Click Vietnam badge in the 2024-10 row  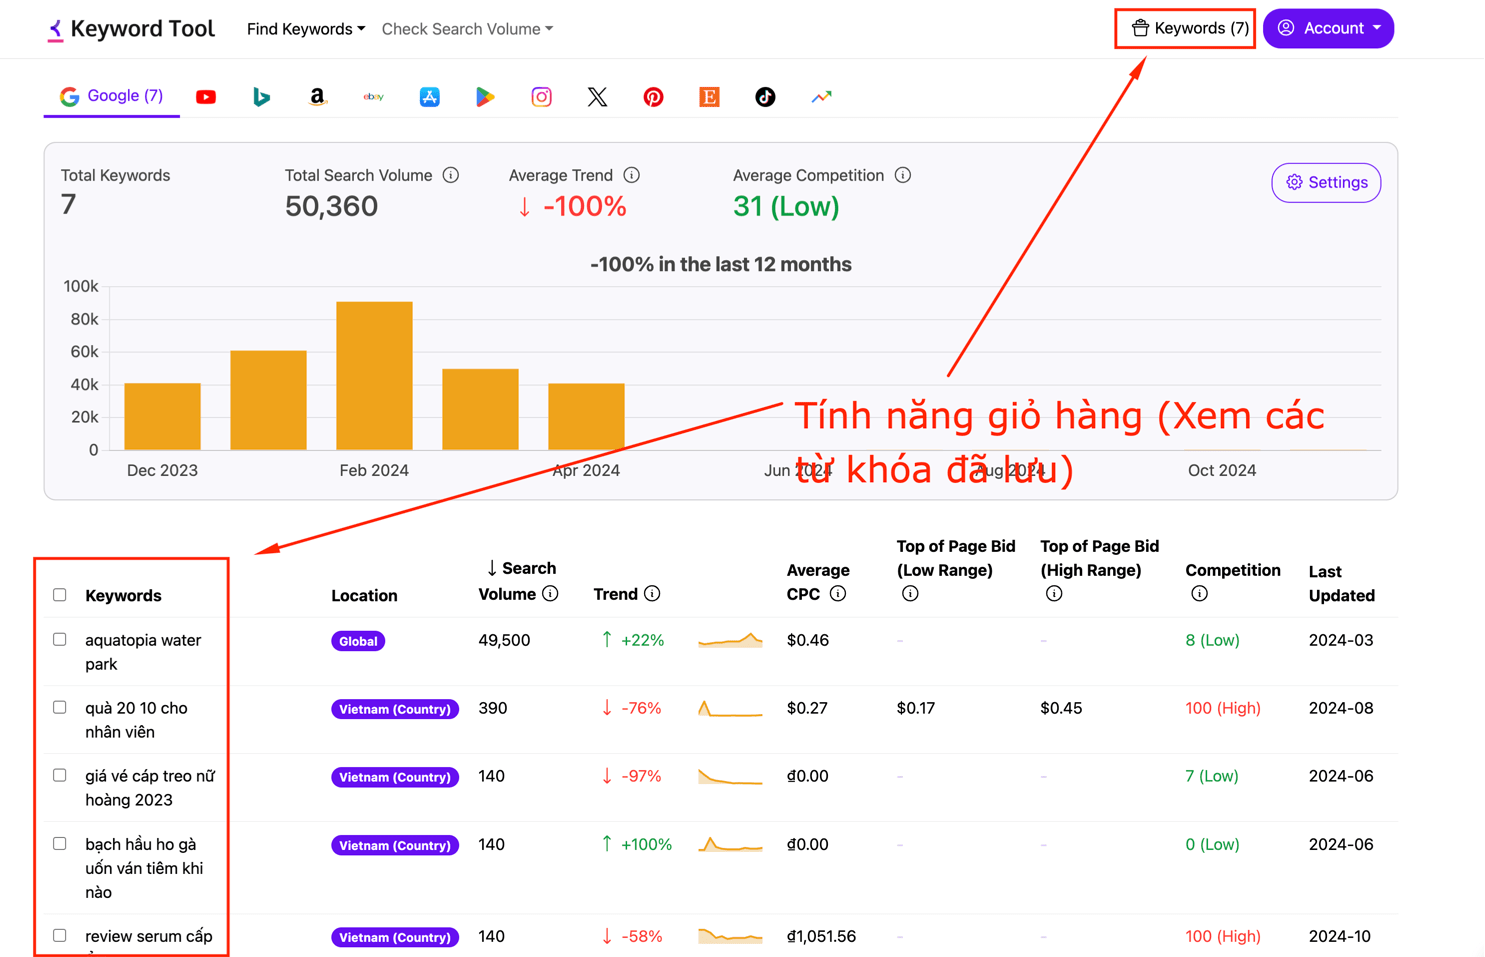click(x=395, y=937)
